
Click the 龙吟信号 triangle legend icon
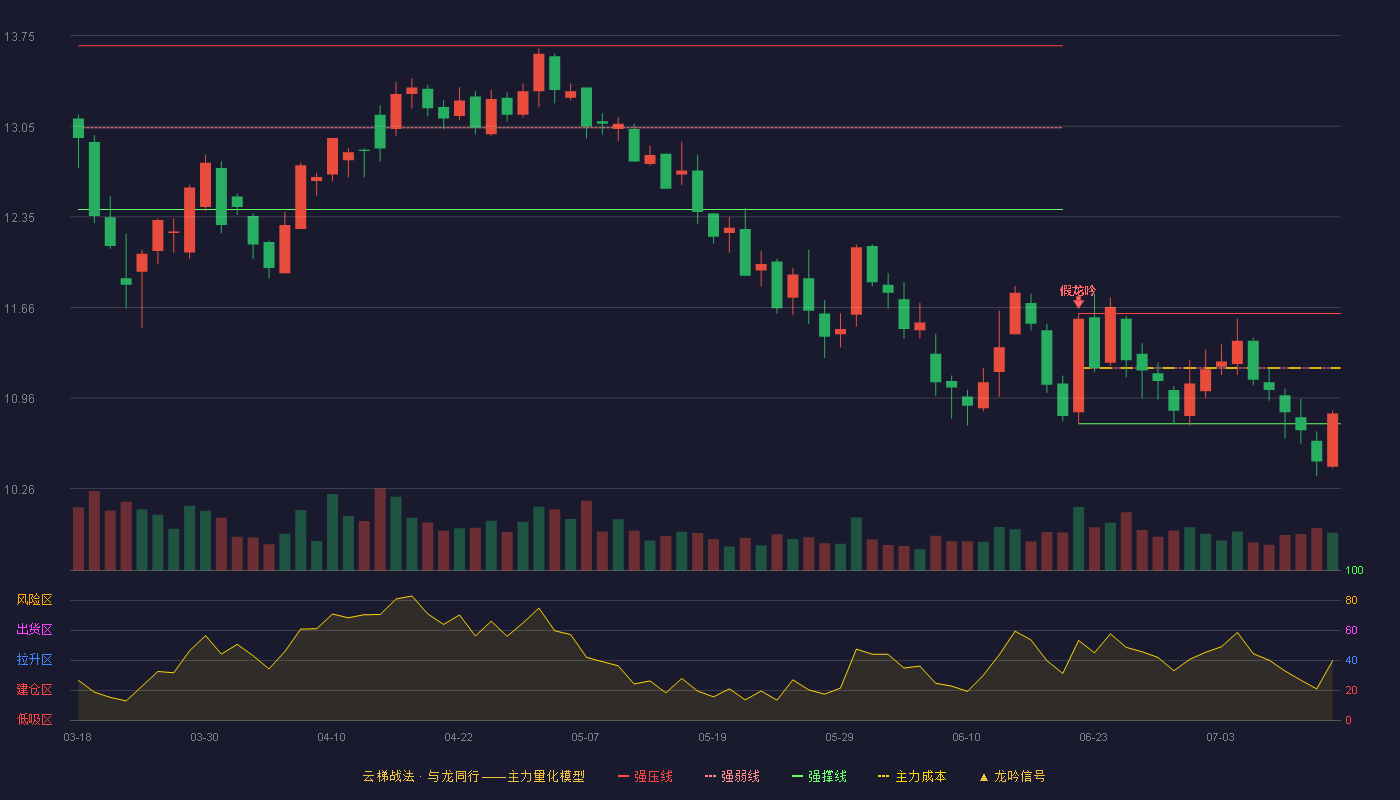(x=983, y=777)
